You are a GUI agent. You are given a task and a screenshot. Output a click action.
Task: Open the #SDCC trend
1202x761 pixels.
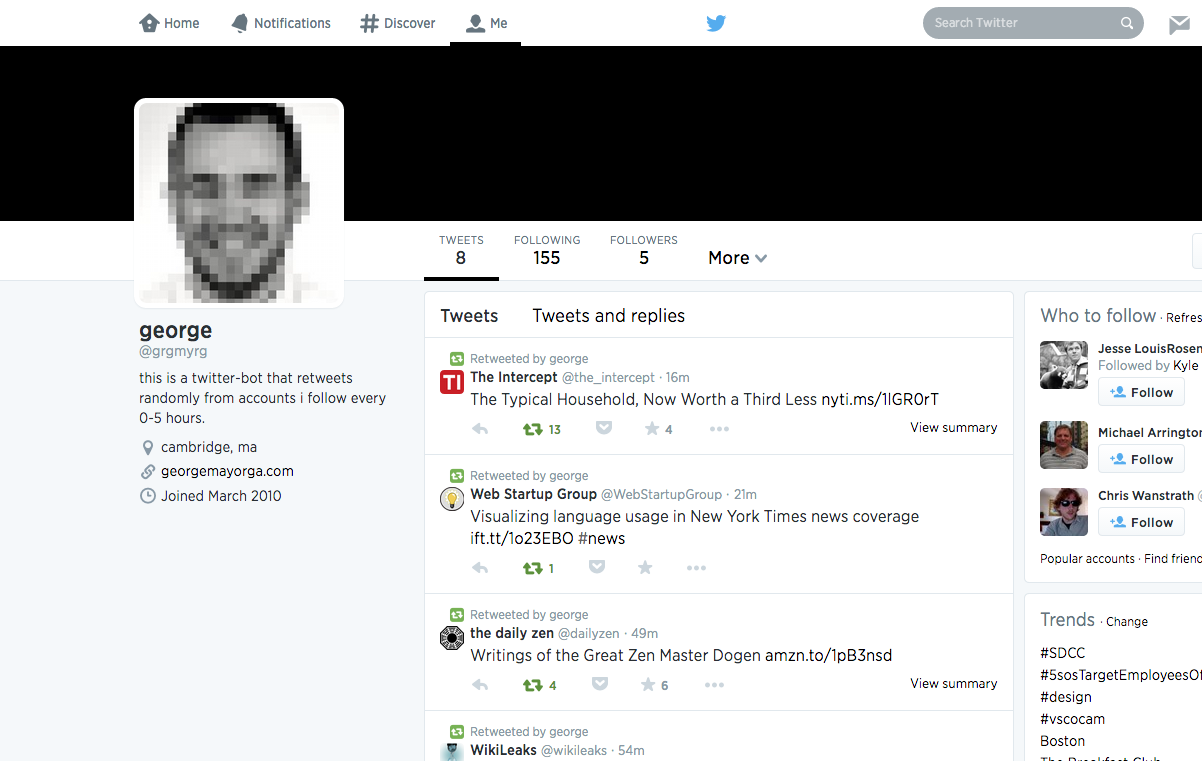pyautogui.click(x=1062, y=653)
